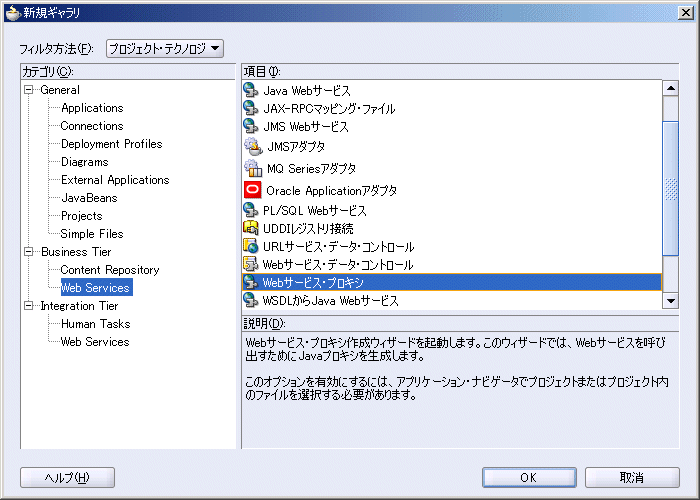The width and height of the screenshot is (700, 500).
Task: Click the red Oracle Applicationアダプタ icon
Action: coord(253,190)
